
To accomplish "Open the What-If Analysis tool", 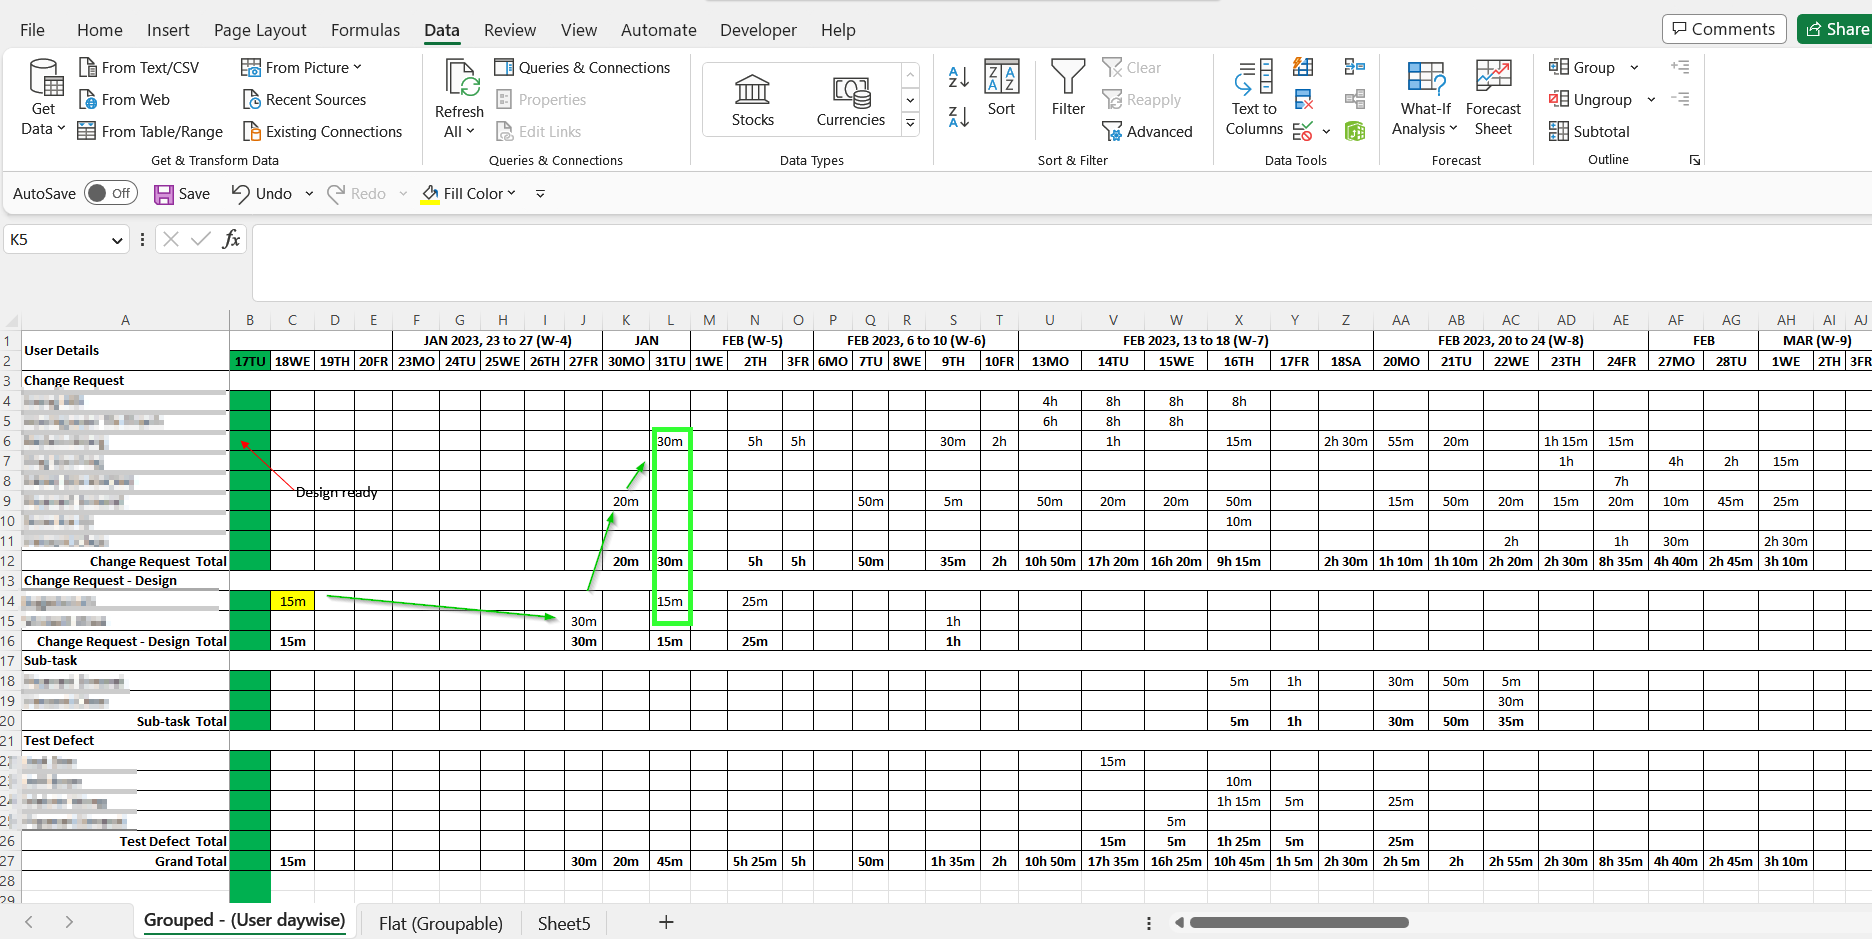I will coord(1424,97).
